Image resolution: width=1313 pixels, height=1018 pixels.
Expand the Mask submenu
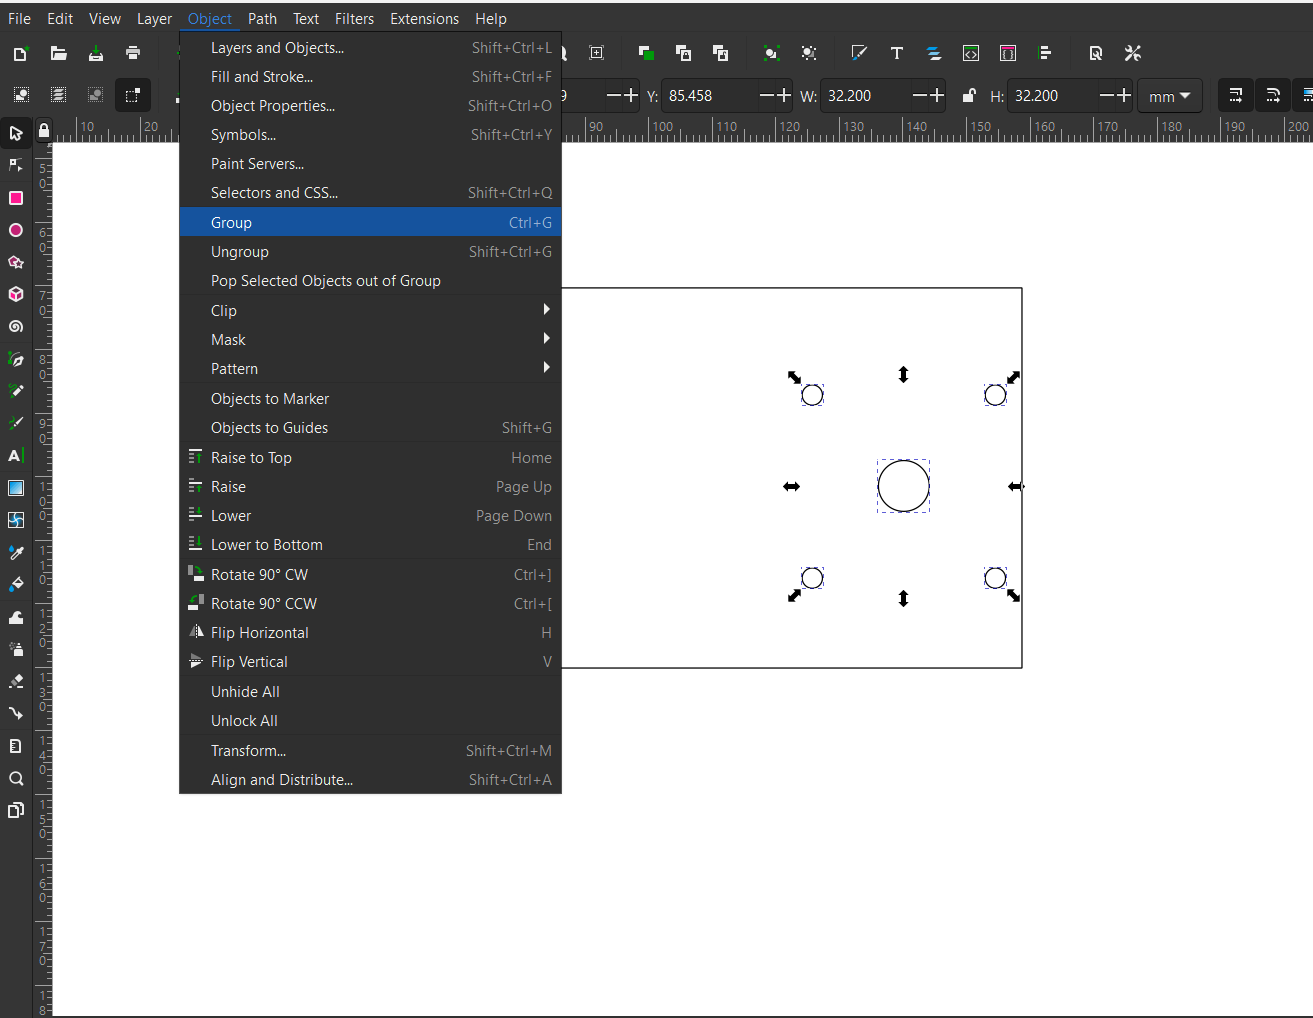pos(371,340)
